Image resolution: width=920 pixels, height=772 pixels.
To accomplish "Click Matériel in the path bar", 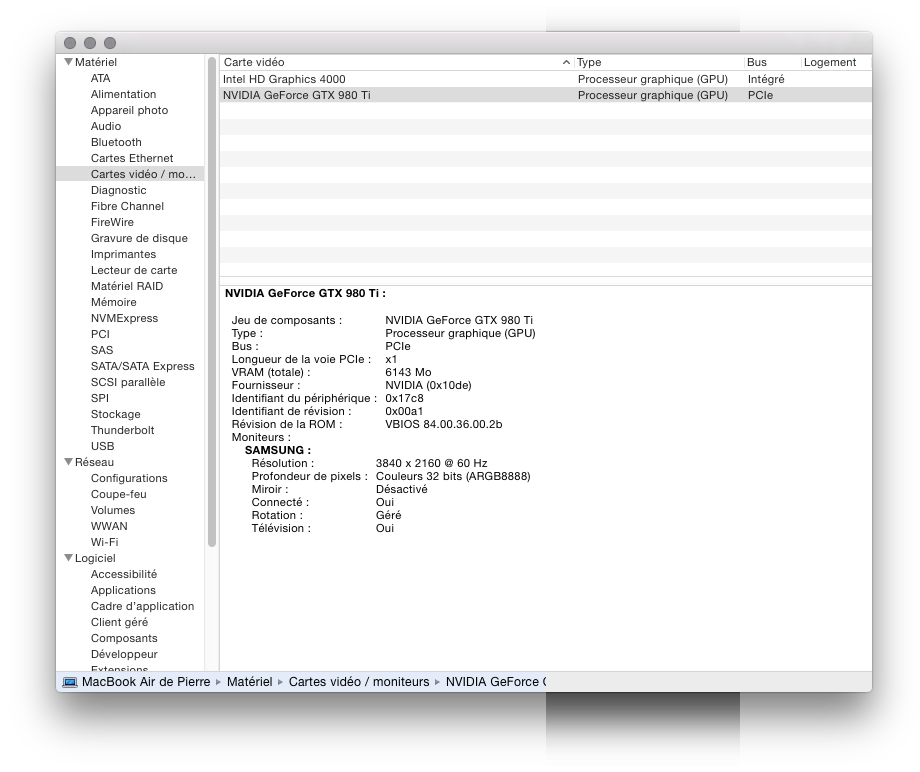I will click(249, 682).
